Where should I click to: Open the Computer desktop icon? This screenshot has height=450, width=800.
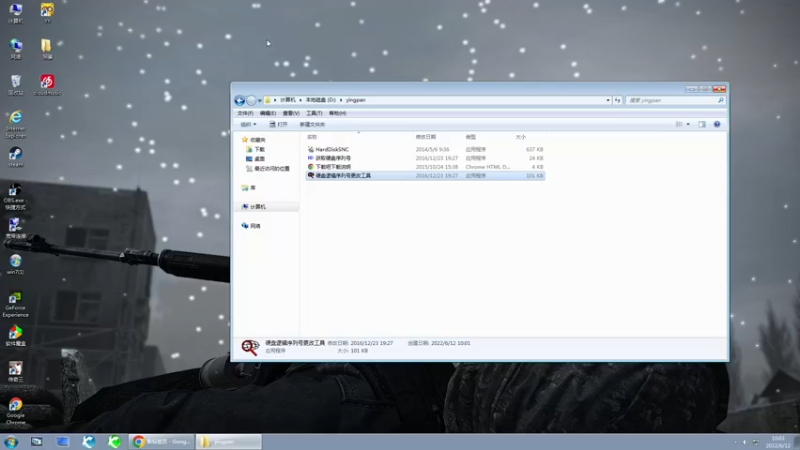coord(15,13)
